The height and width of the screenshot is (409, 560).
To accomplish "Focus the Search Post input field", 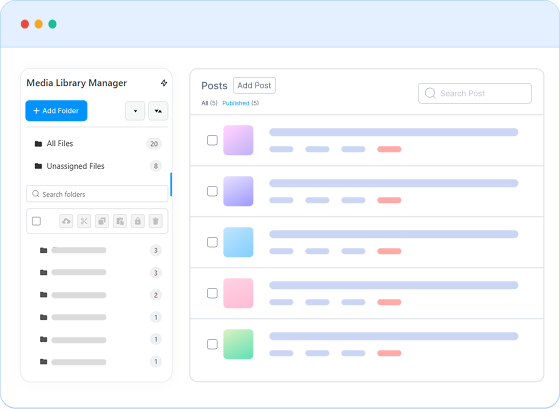I will 475,93.
